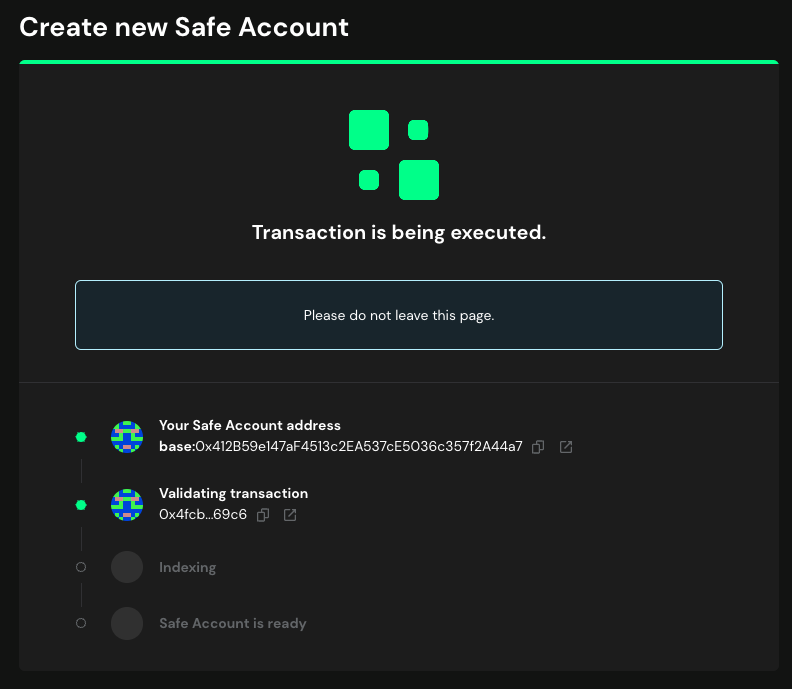Viewport: 792px width, 689px height.
Task: Click the 'Indexing' step label
Action: click(187, 567)
